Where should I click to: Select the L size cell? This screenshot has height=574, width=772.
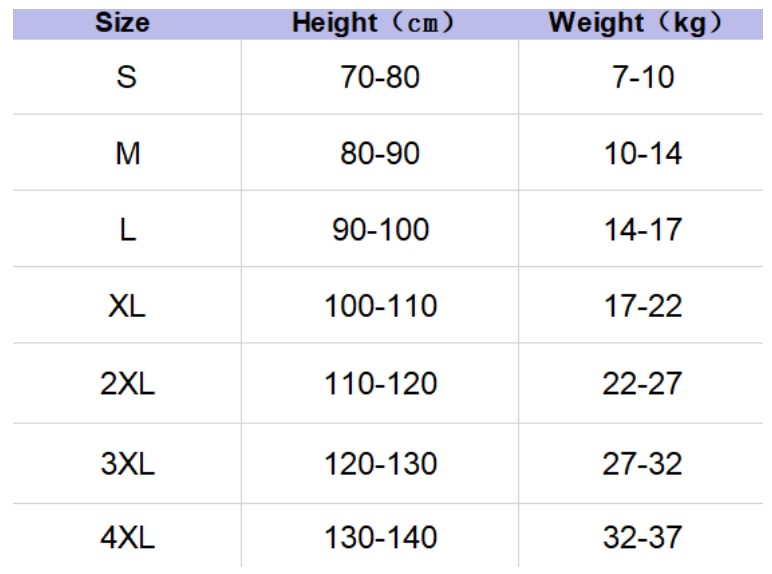tap(127, 230)
